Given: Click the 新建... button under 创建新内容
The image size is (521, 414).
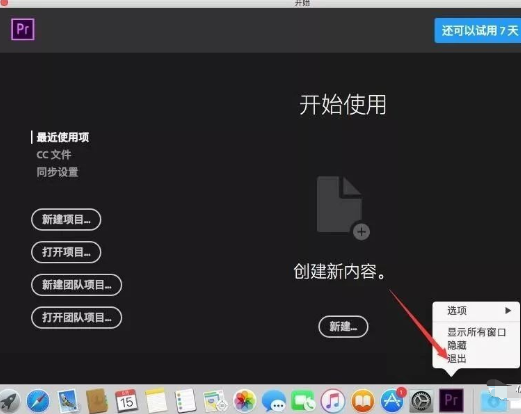Looking at the screenshot, I should (x=343, y=327).
